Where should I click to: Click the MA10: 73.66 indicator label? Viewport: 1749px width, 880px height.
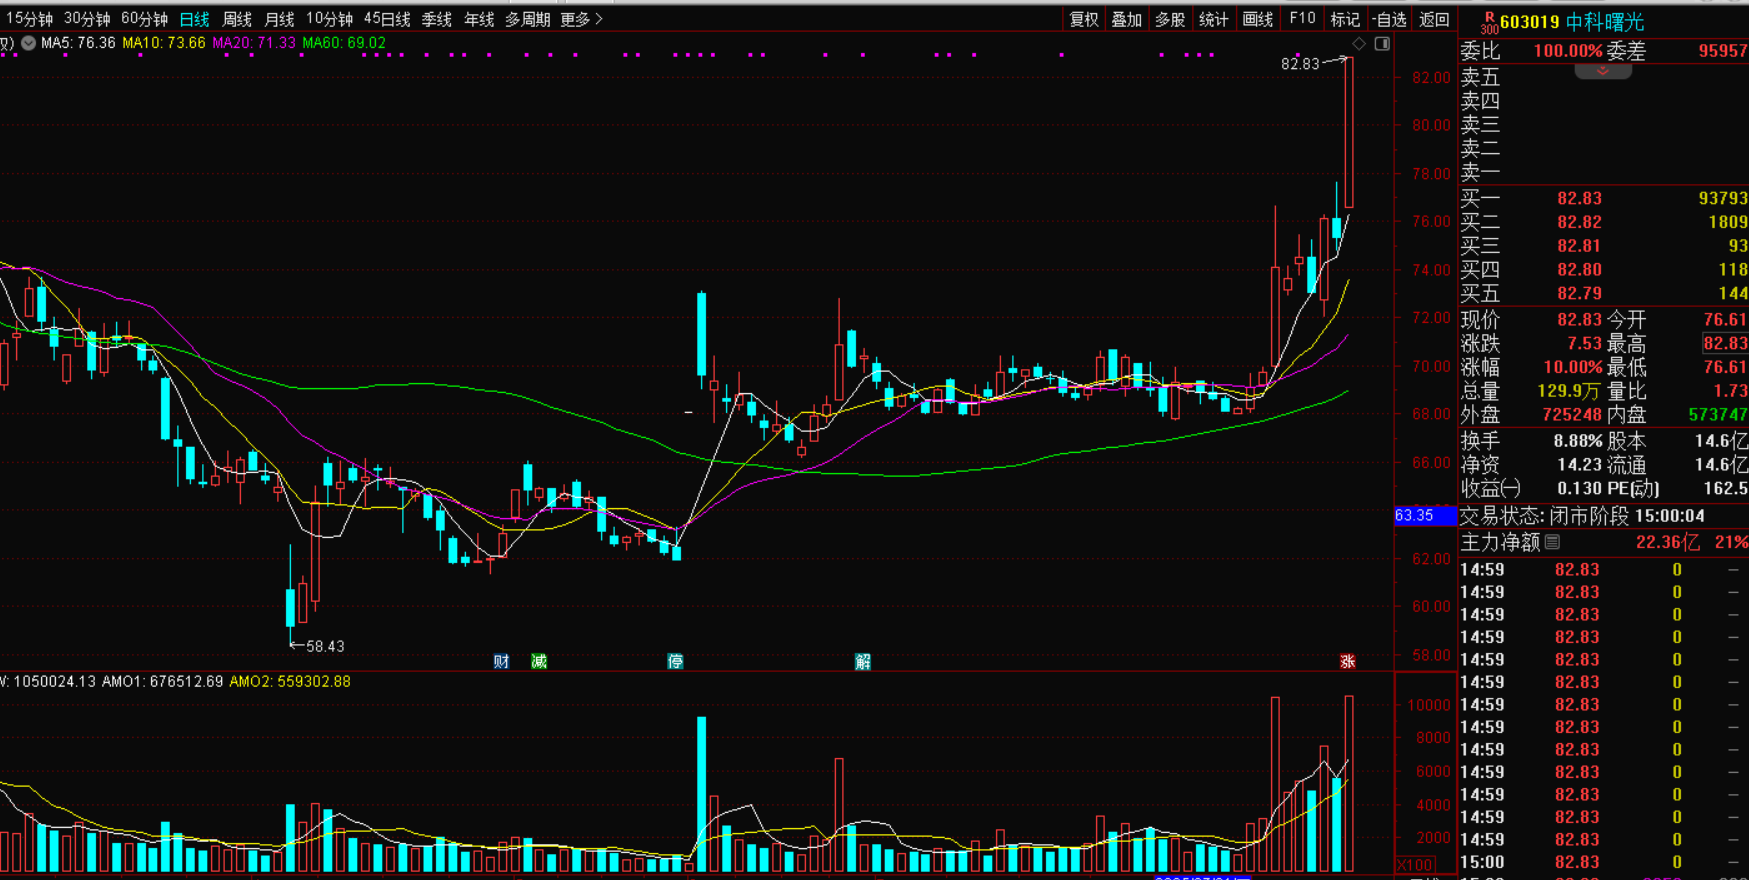[164, 43]
